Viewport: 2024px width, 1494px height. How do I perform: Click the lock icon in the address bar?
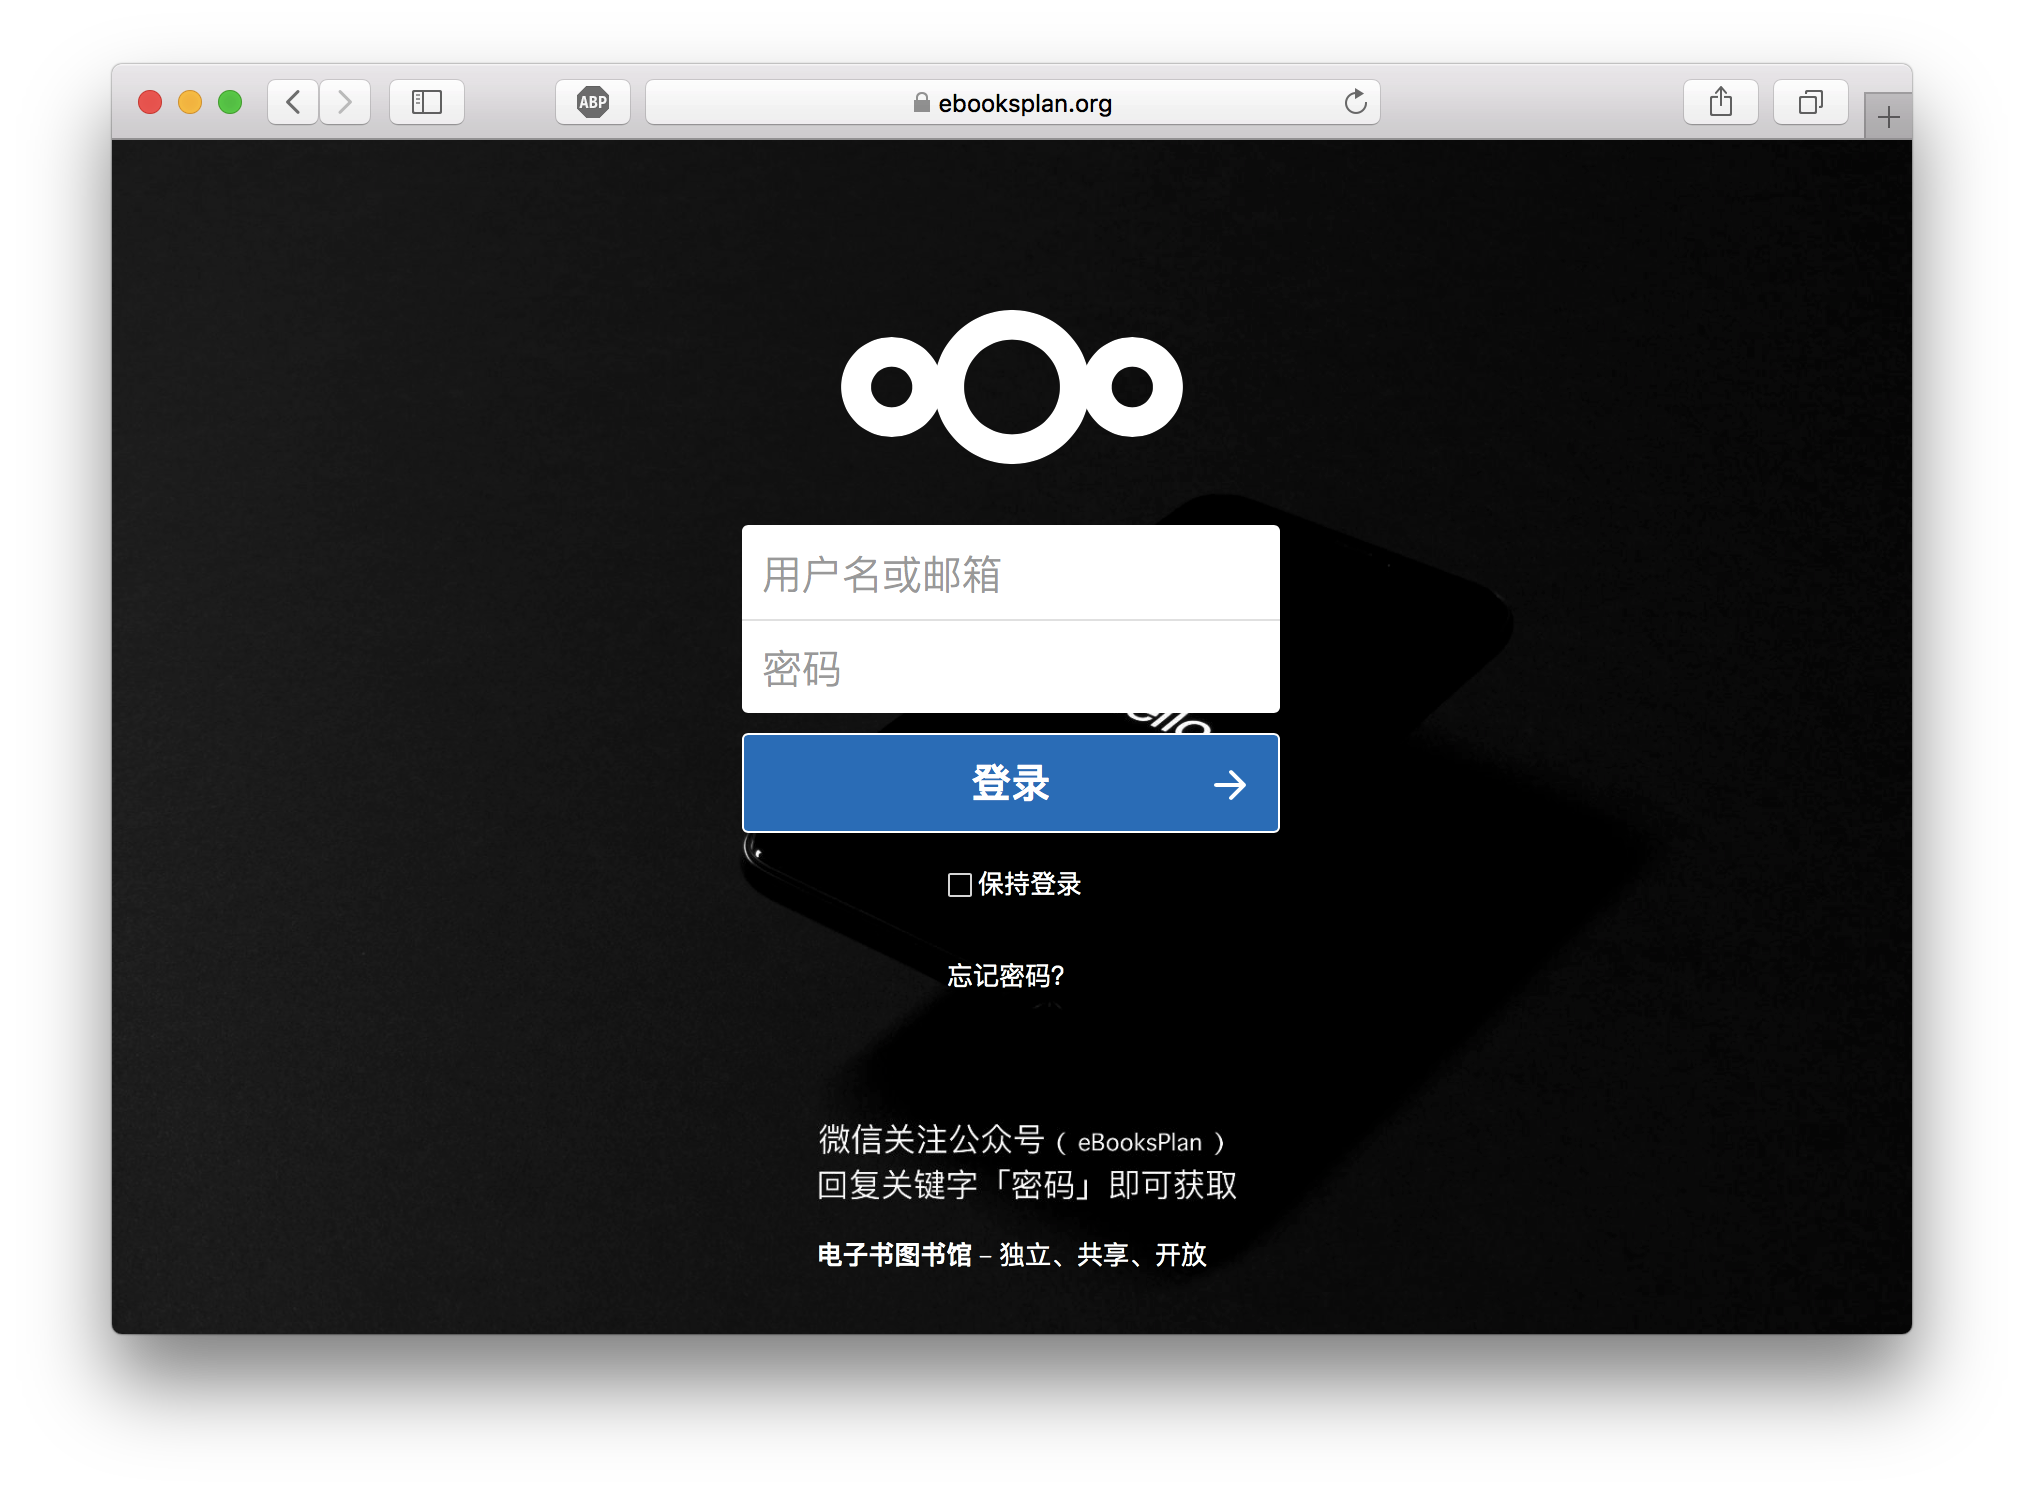[x=921, y=103]
